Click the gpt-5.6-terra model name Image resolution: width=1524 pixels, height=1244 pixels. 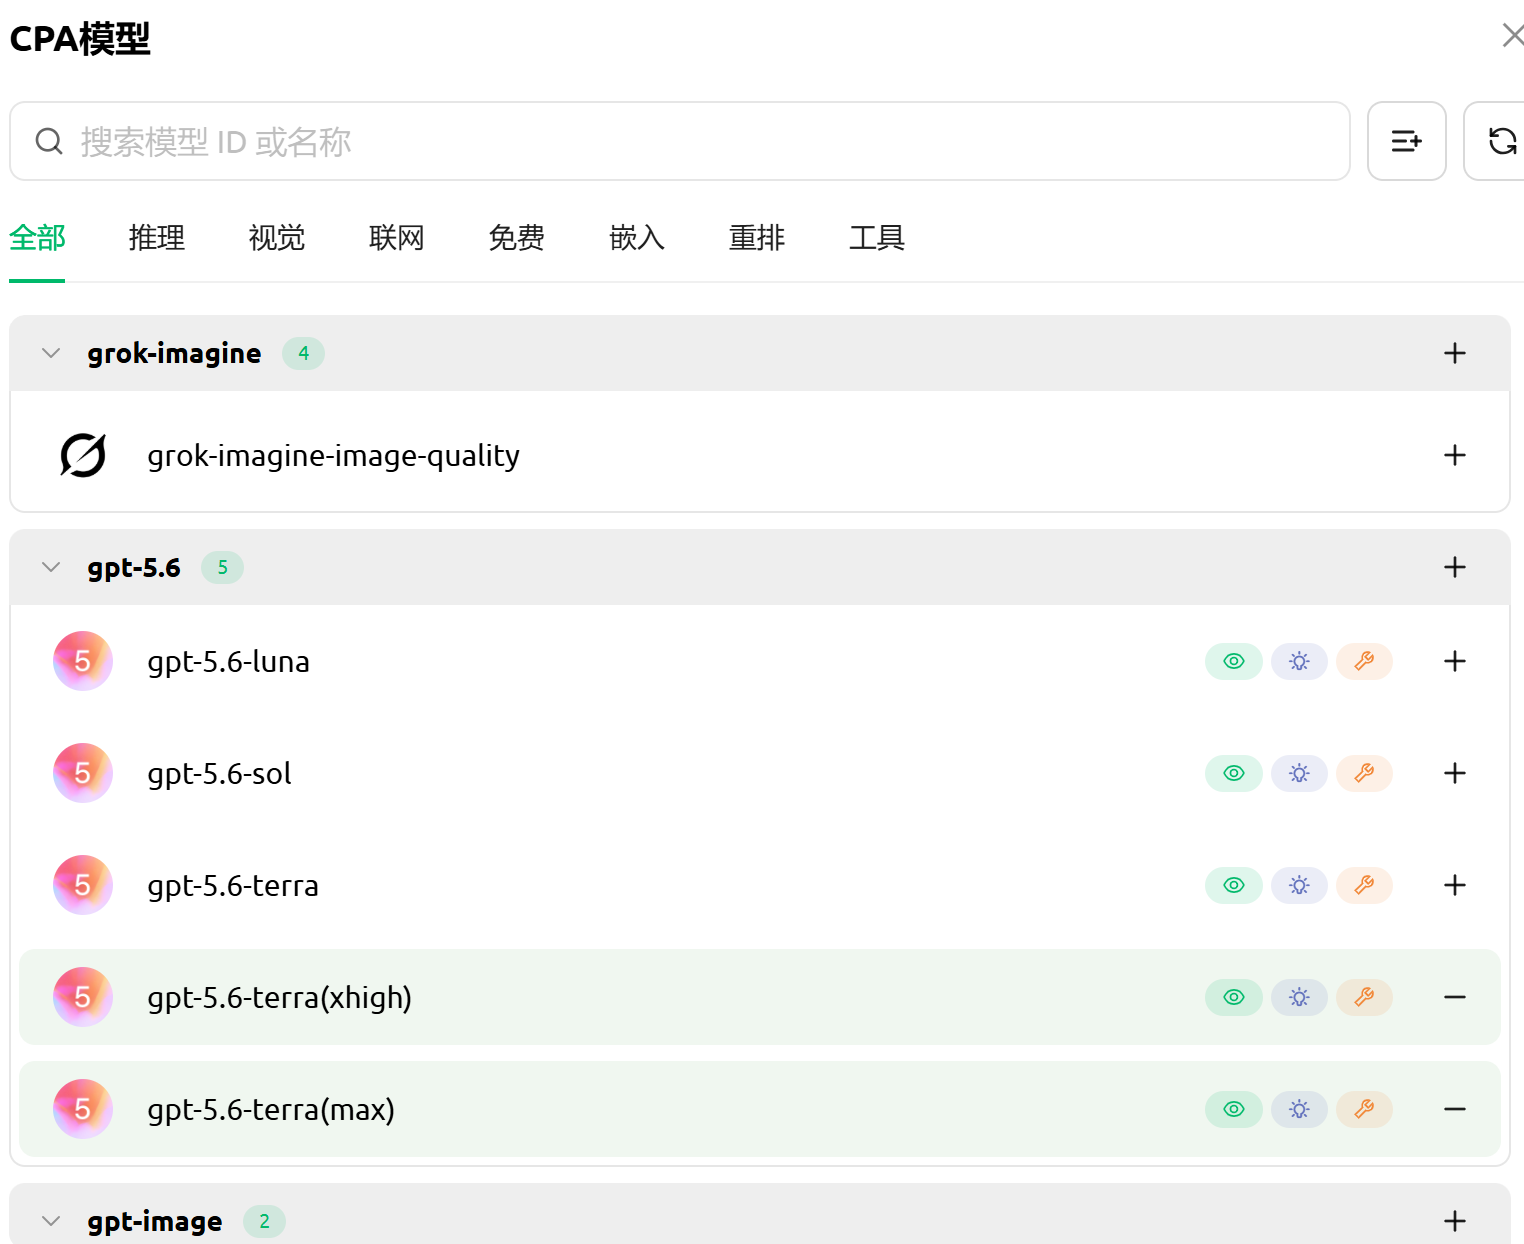pos(233,886)
